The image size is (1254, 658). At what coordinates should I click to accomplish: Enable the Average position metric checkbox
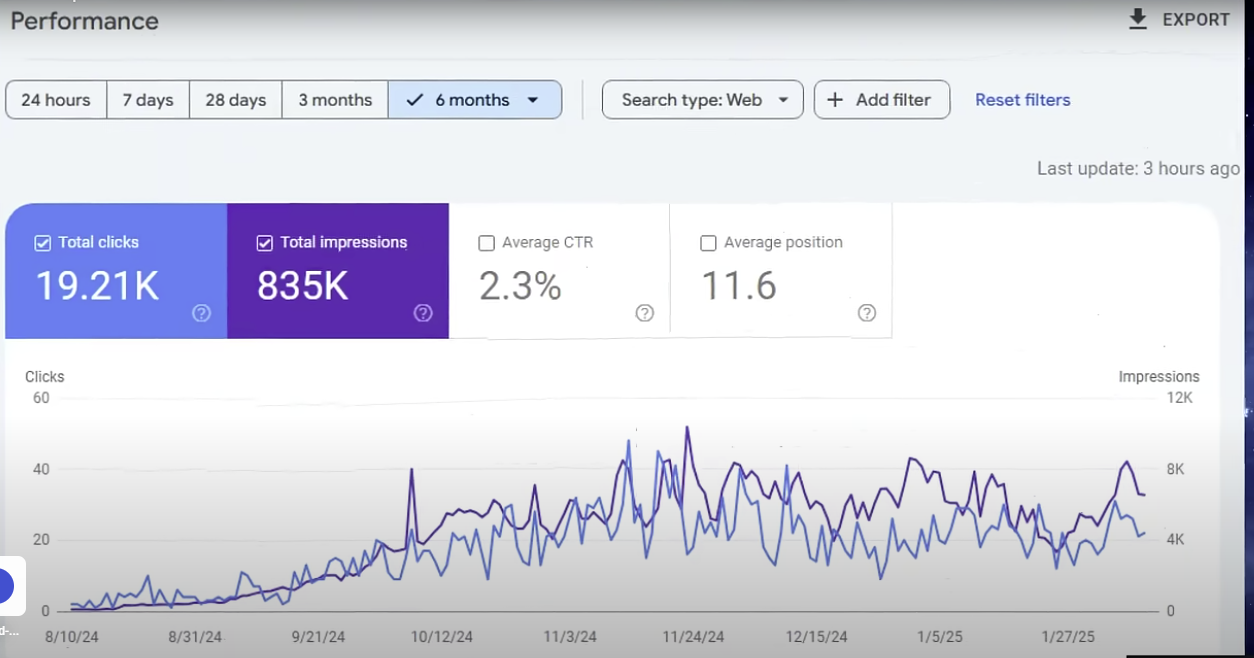tap(708, 242)
